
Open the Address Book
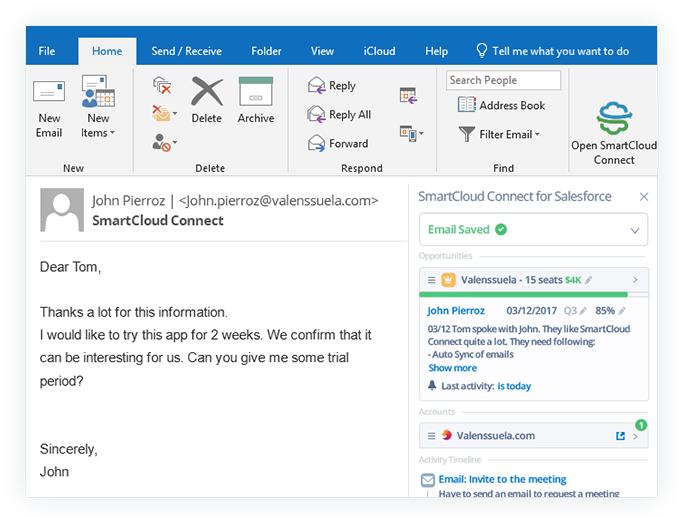pyautogui.click(x=501, y=105)
